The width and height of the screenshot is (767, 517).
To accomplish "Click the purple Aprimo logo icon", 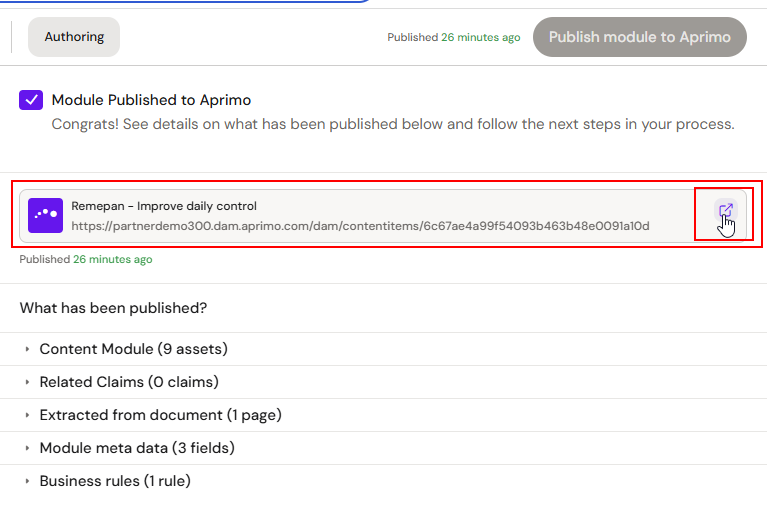I will coord(45,215).
